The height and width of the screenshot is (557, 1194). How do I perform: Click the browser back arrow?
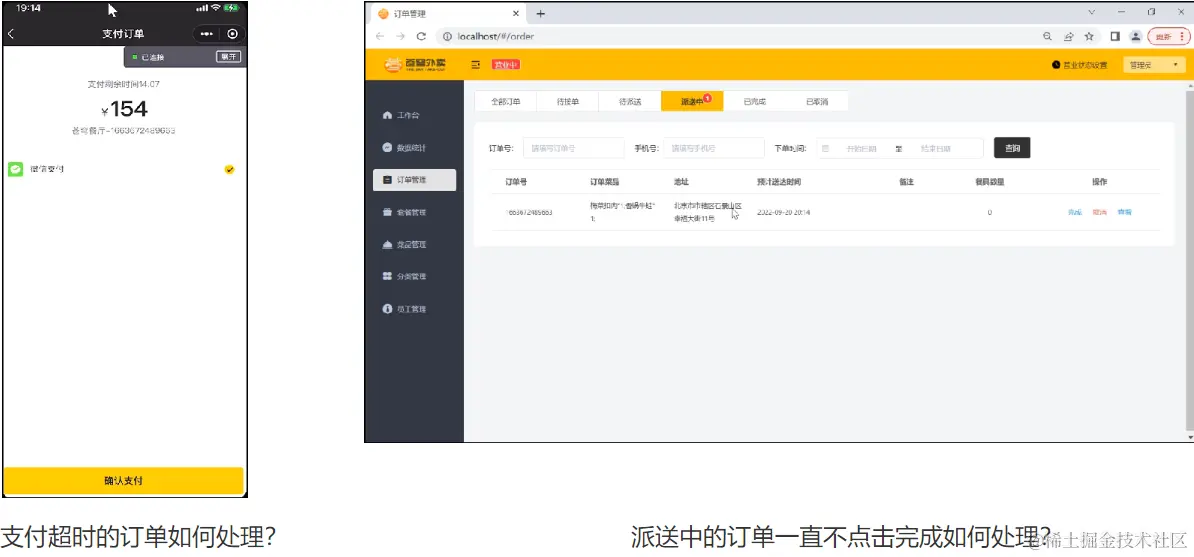click(379, 36)
